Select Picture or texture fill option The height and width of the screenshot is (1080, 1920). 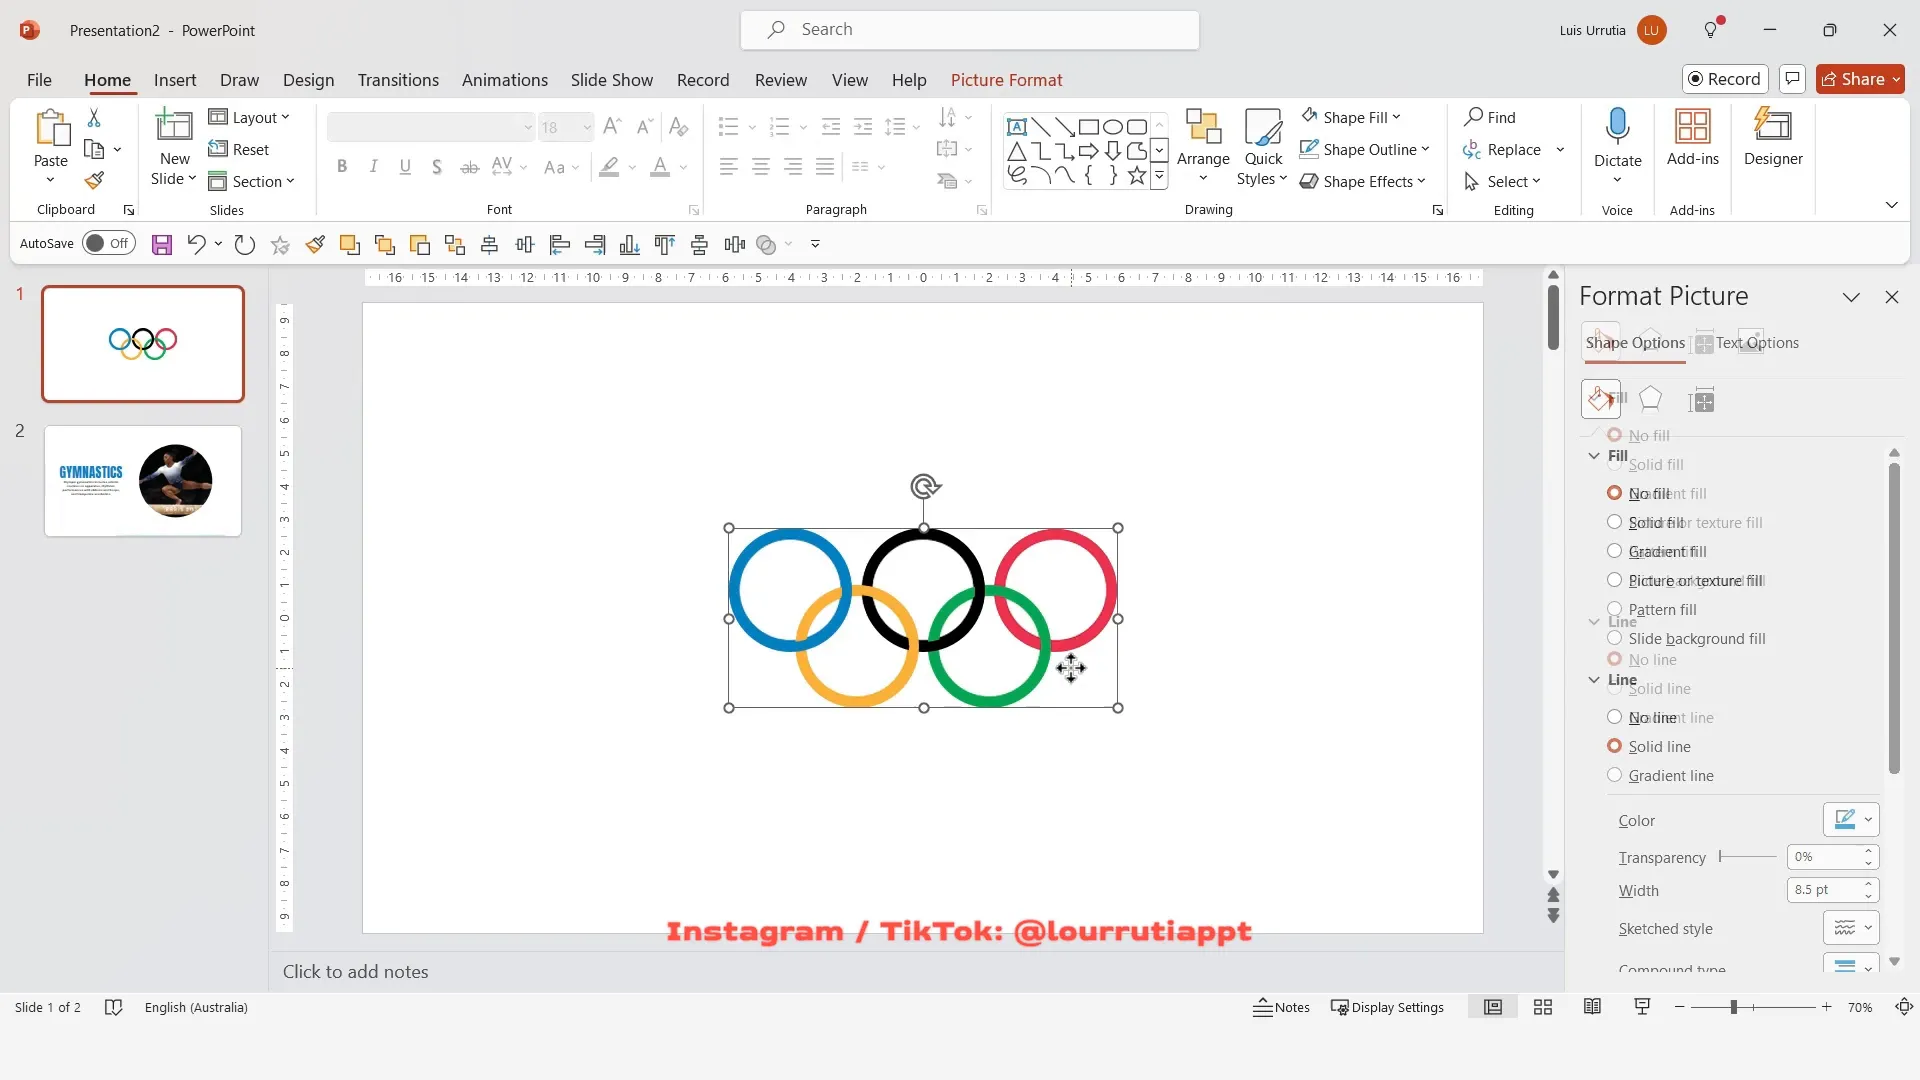tap(1686, 580)
